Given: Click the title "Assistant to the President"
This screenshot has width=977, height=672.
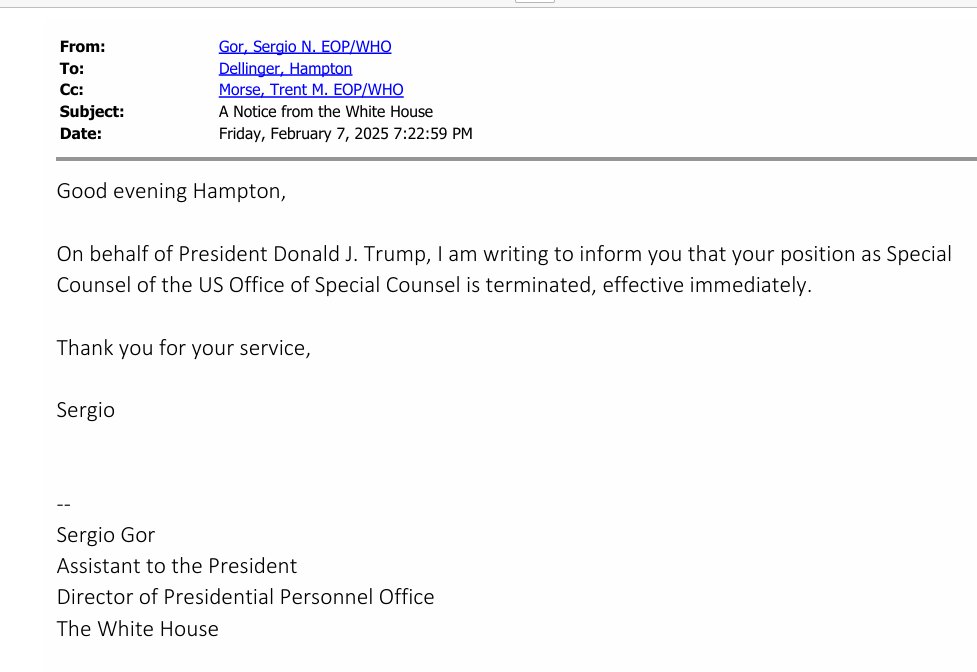Looking at the screenshot, I should pyautogui.click(x=177, y=566).
